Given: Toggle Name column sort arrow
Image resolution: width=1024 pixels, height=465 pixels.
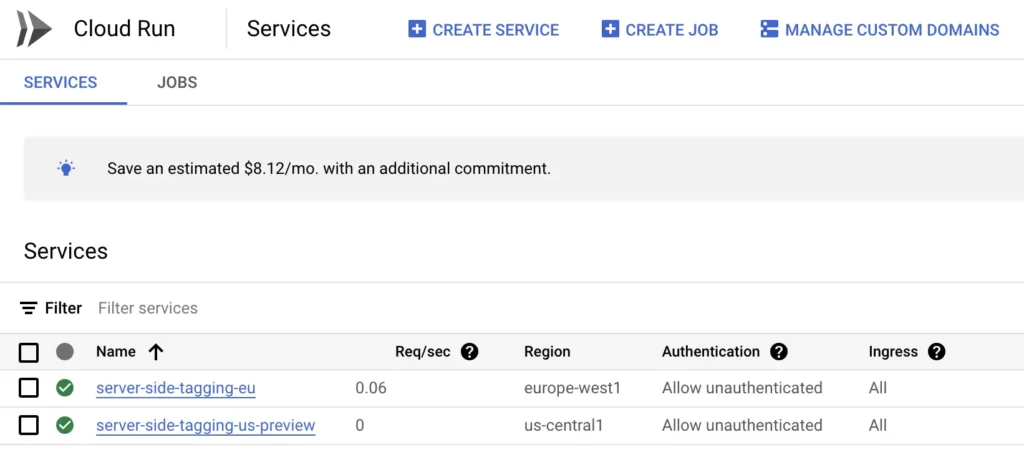Looking at the screenshot, I should click(155, 352).
